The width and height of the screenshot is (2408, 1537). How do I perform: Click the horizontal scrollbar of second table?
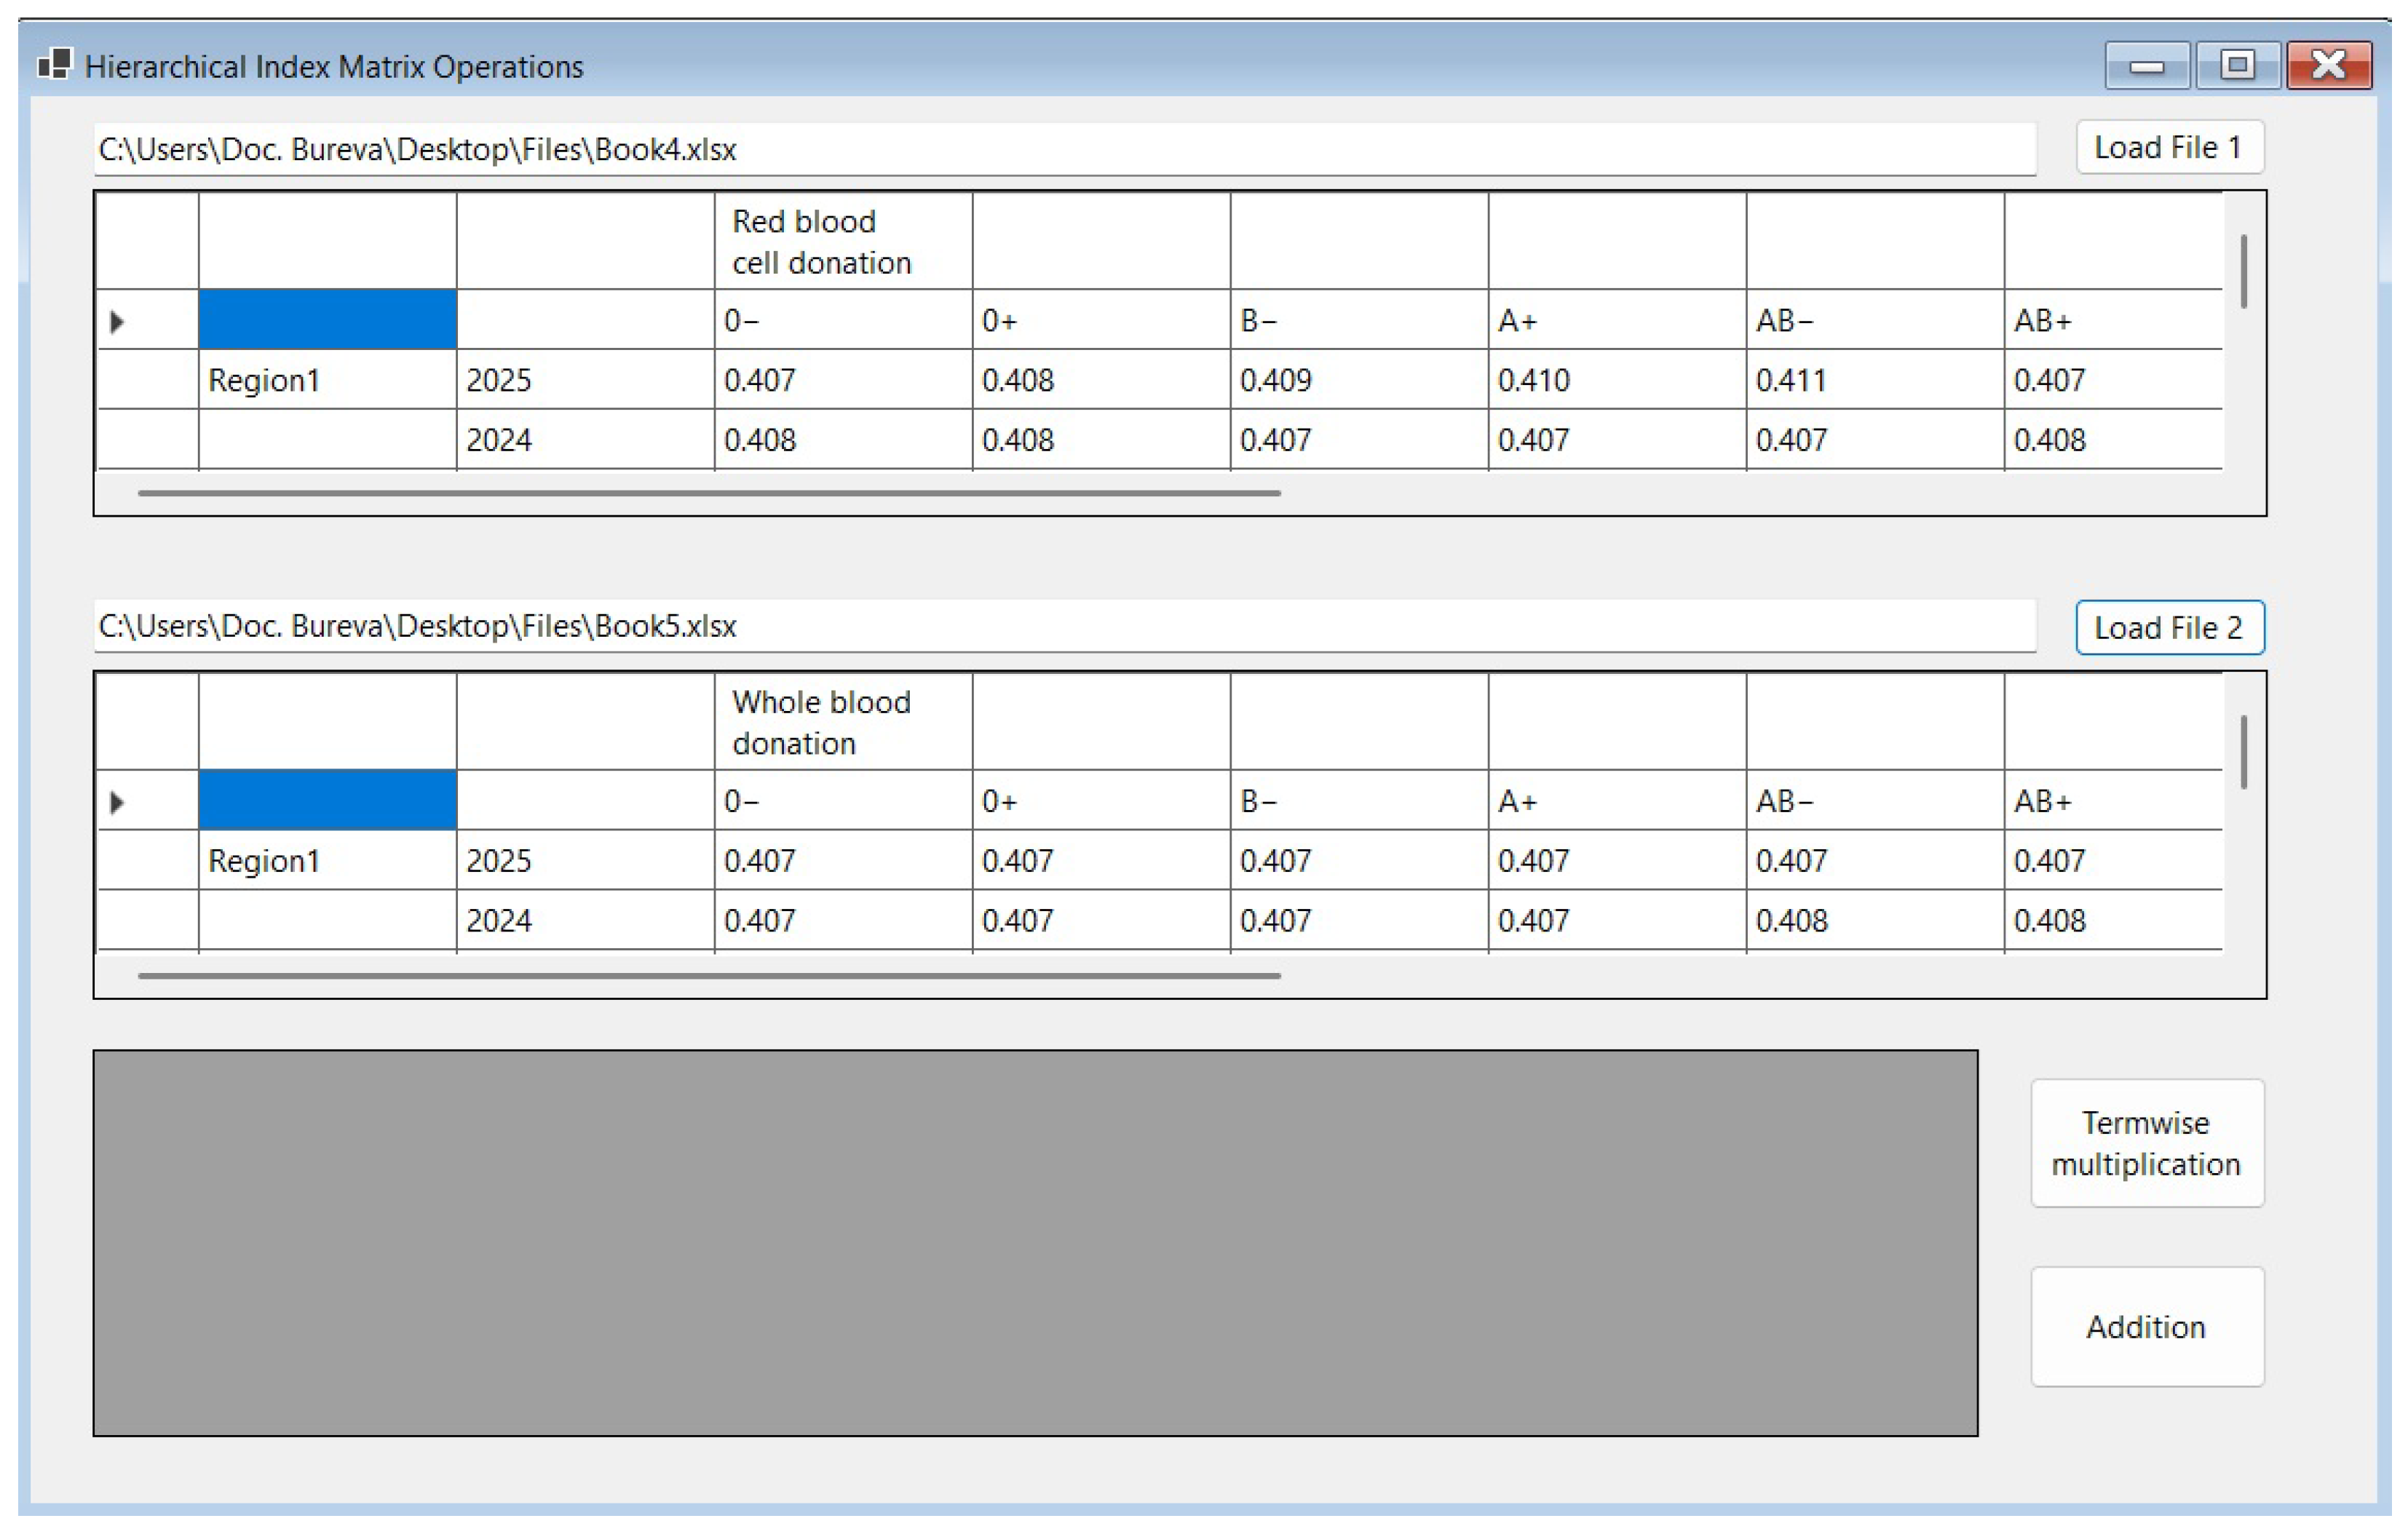tap(708, 975)
